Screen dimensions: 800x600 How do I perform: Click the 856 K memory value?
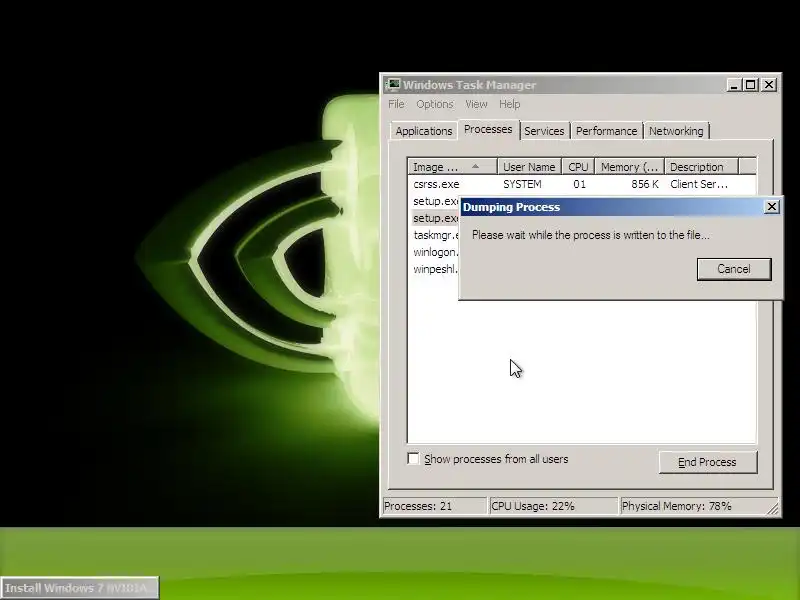click(x=644, y=184)
